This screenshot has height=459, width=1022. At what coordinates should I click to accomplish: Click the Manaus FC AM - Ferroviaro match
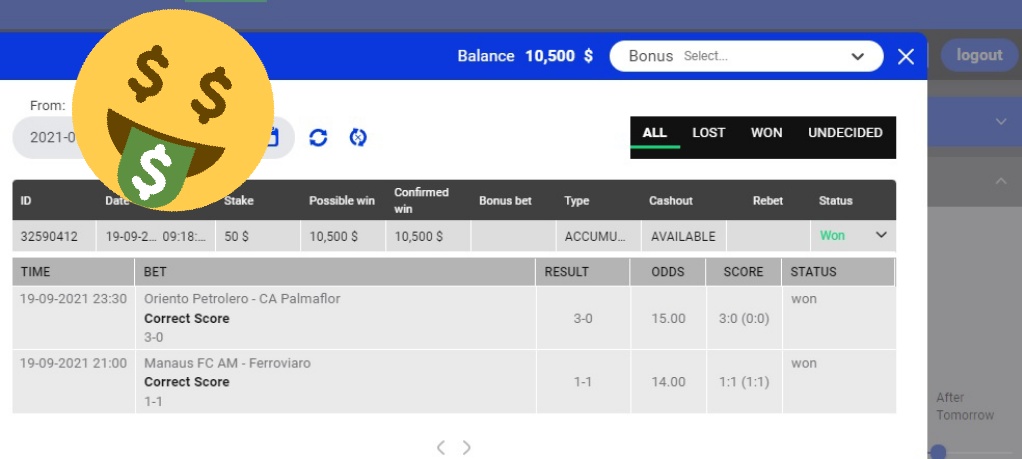click(x=227, y=363)
